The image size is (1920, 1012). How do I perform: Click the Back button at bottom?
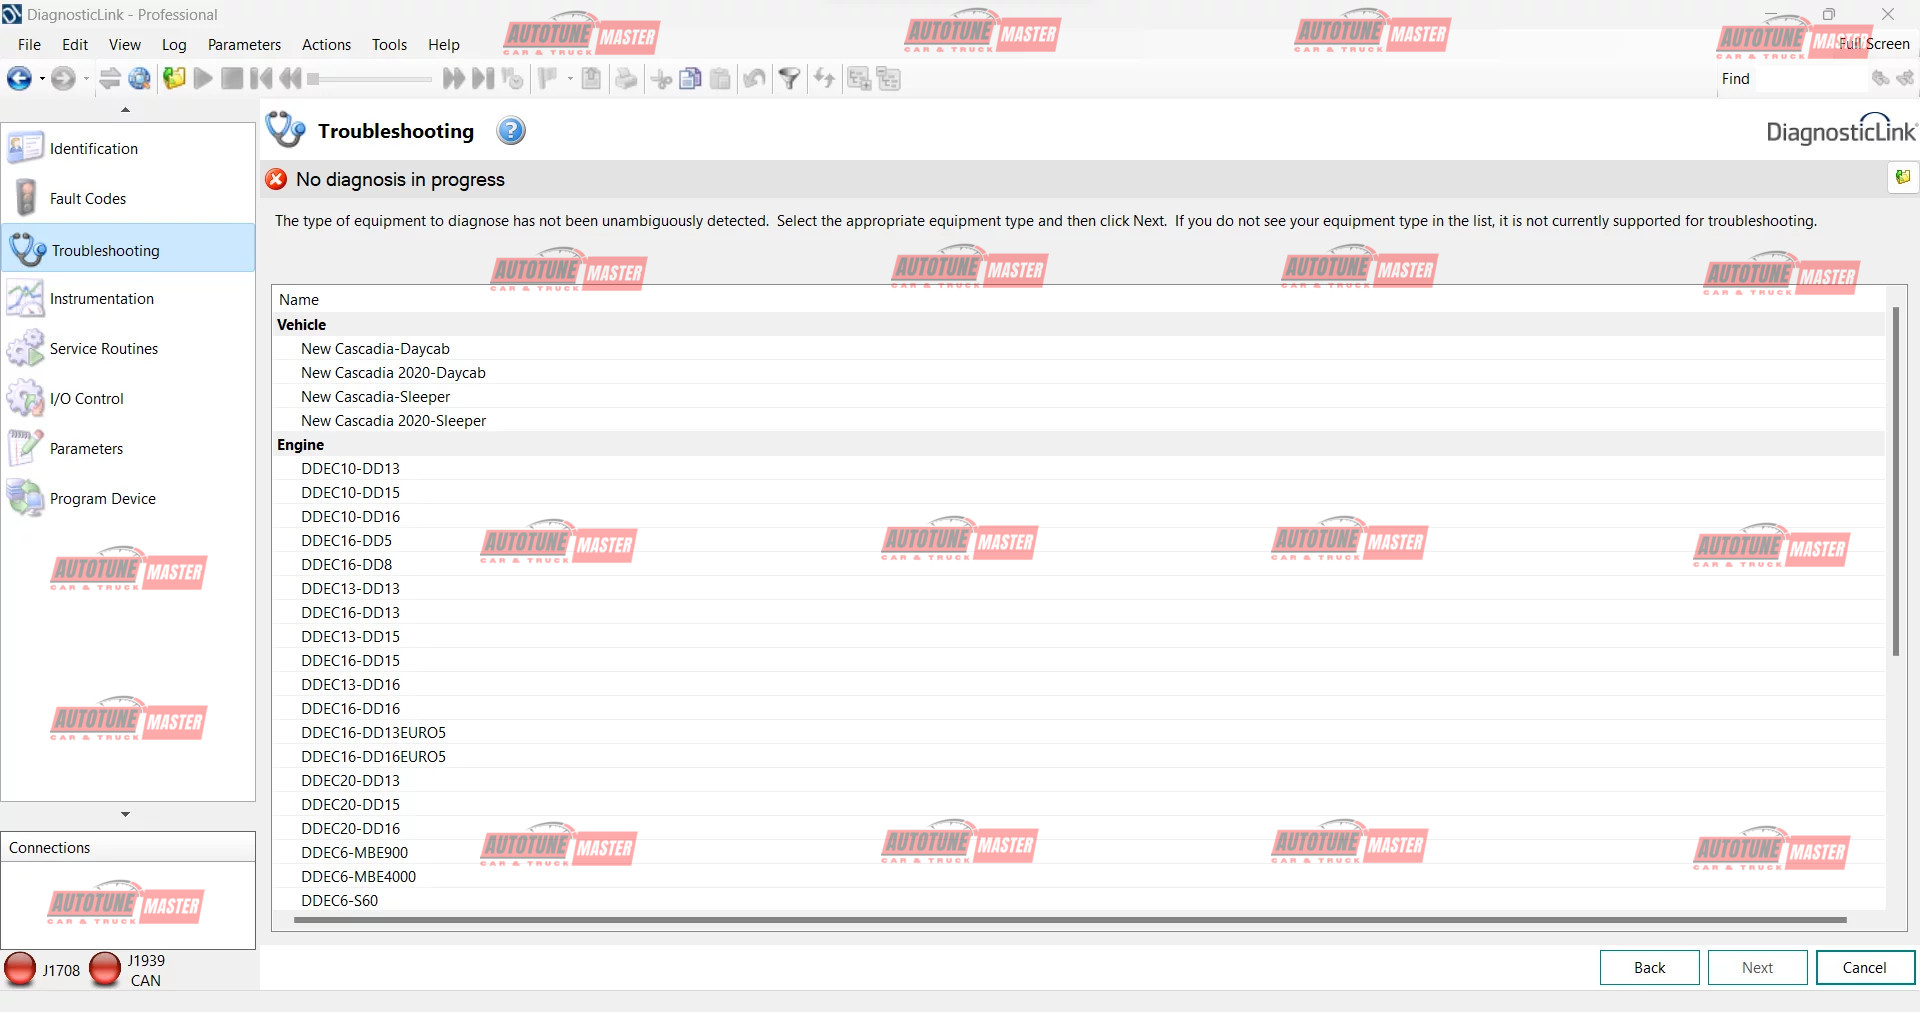point(1649,967)
